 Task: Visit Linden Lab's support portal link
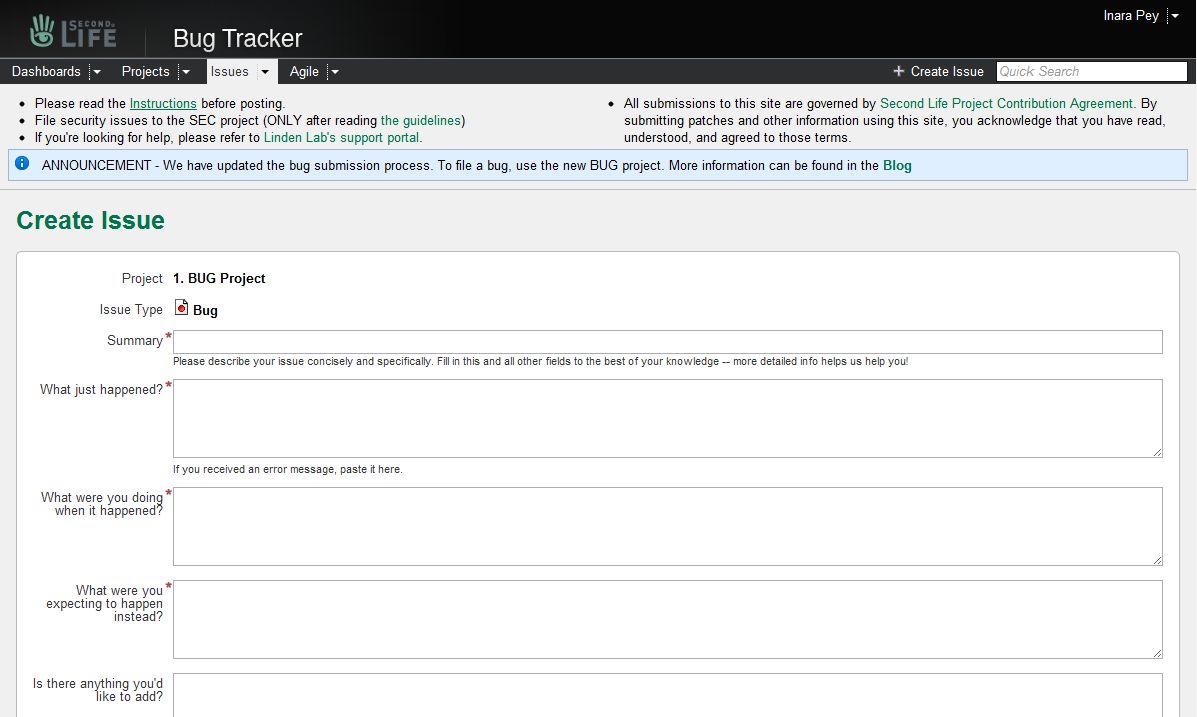342,137
